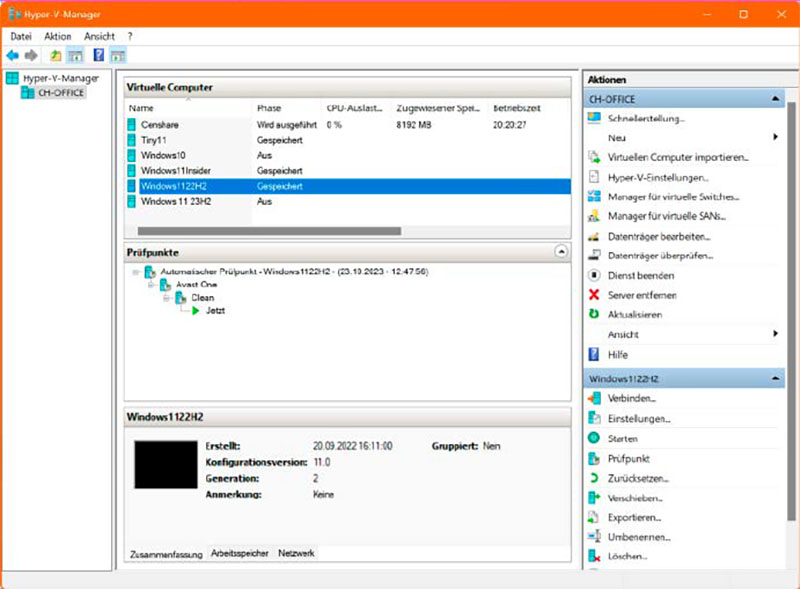Sort by the Phase column header

(x=287, y=108)
